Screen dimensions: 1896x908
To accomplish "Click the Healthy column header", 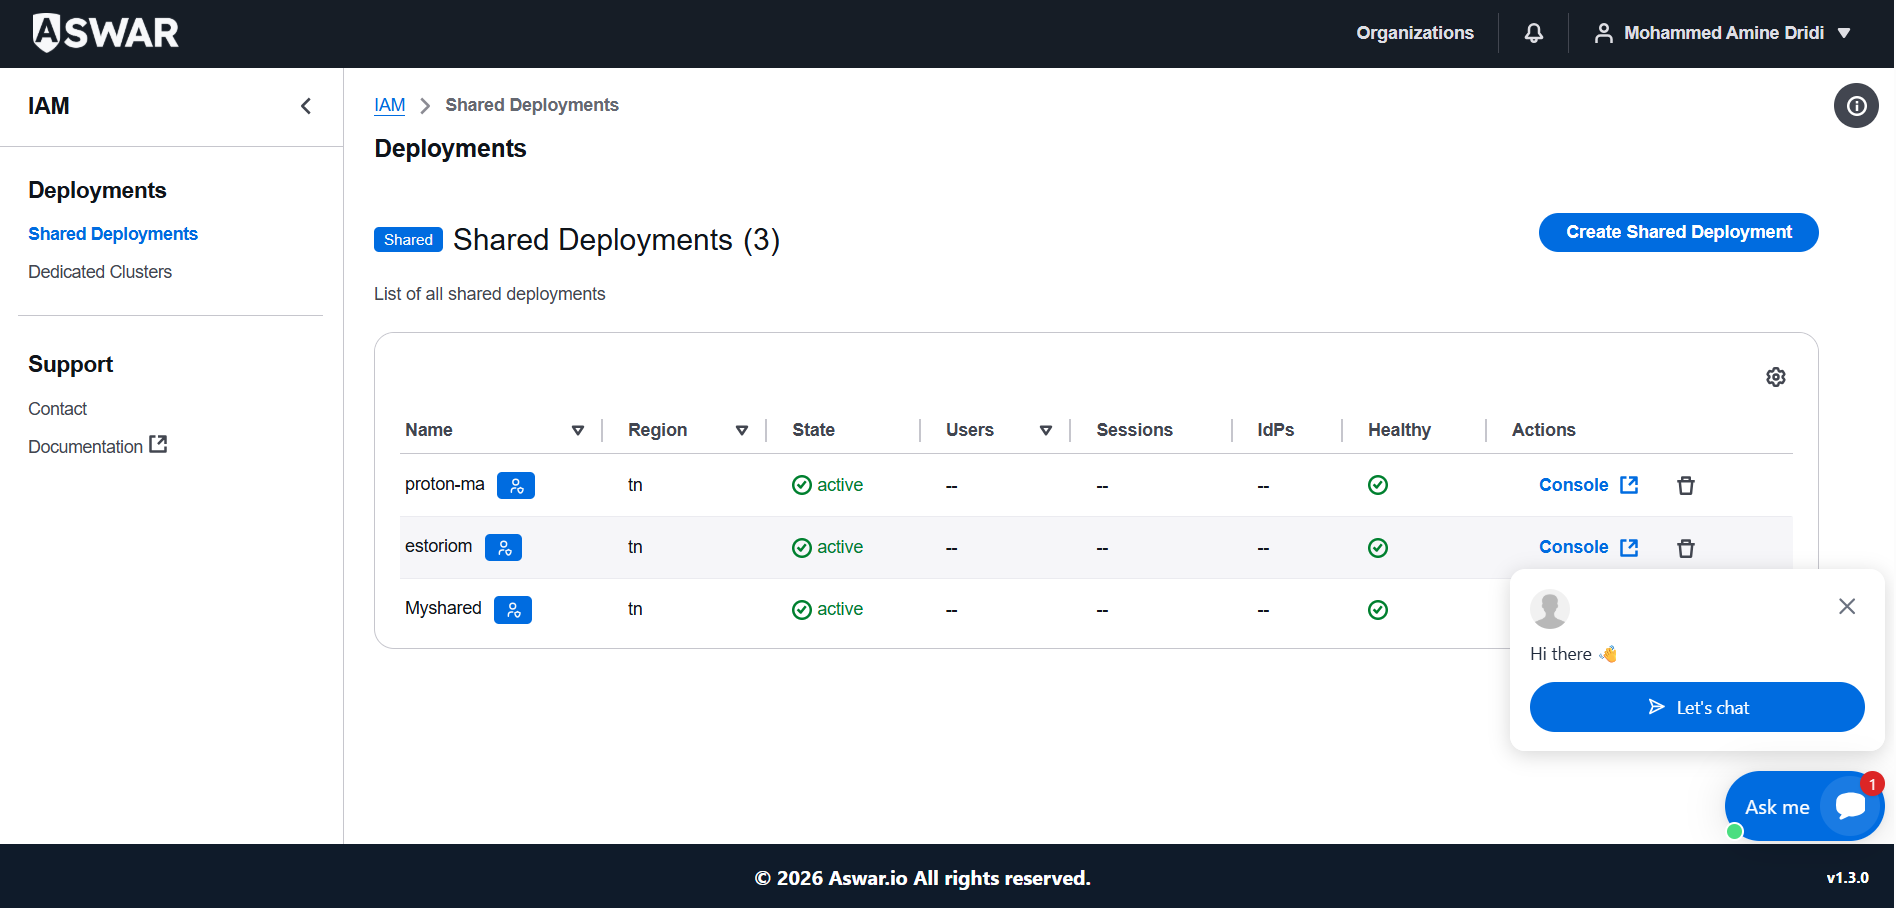I will [x=1399, y=430].
